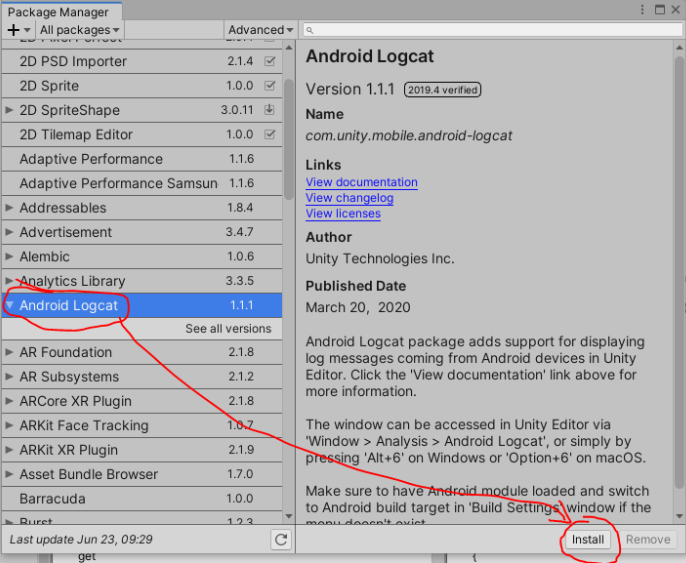Viewport: 686px width, 563px height.
Task: Maximize the Package Manager window
Action: tap(660, 10)
